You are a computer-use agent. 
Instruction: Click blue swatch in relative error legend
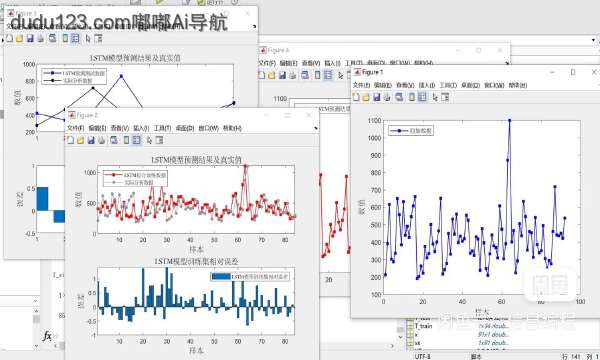221,276
